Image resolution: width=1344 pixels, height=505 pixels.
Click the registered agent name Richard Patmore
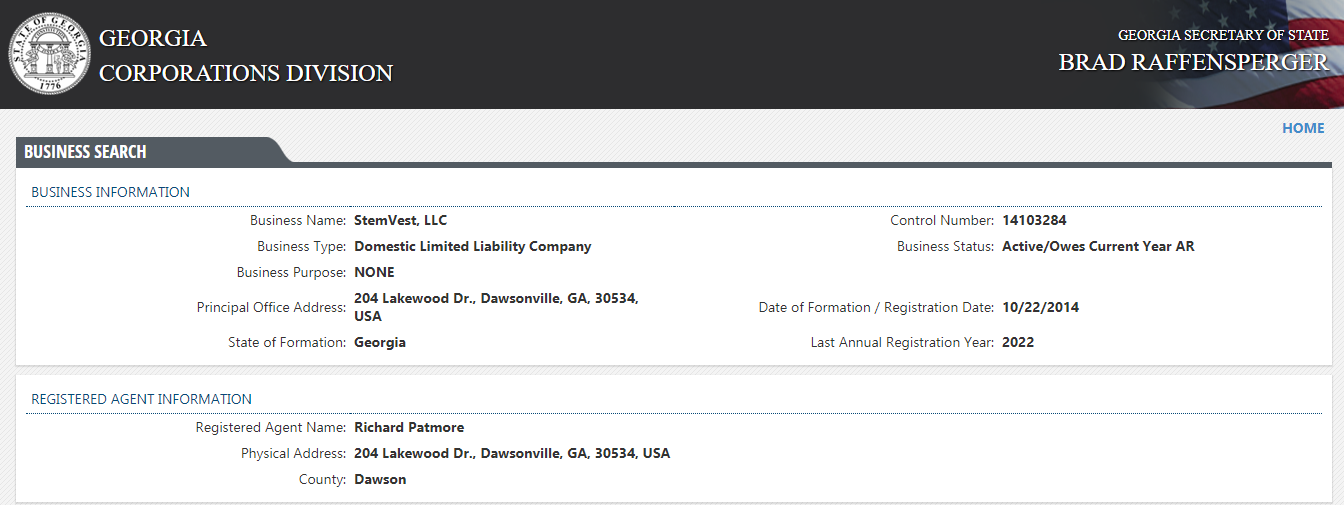tap(409, 427)
